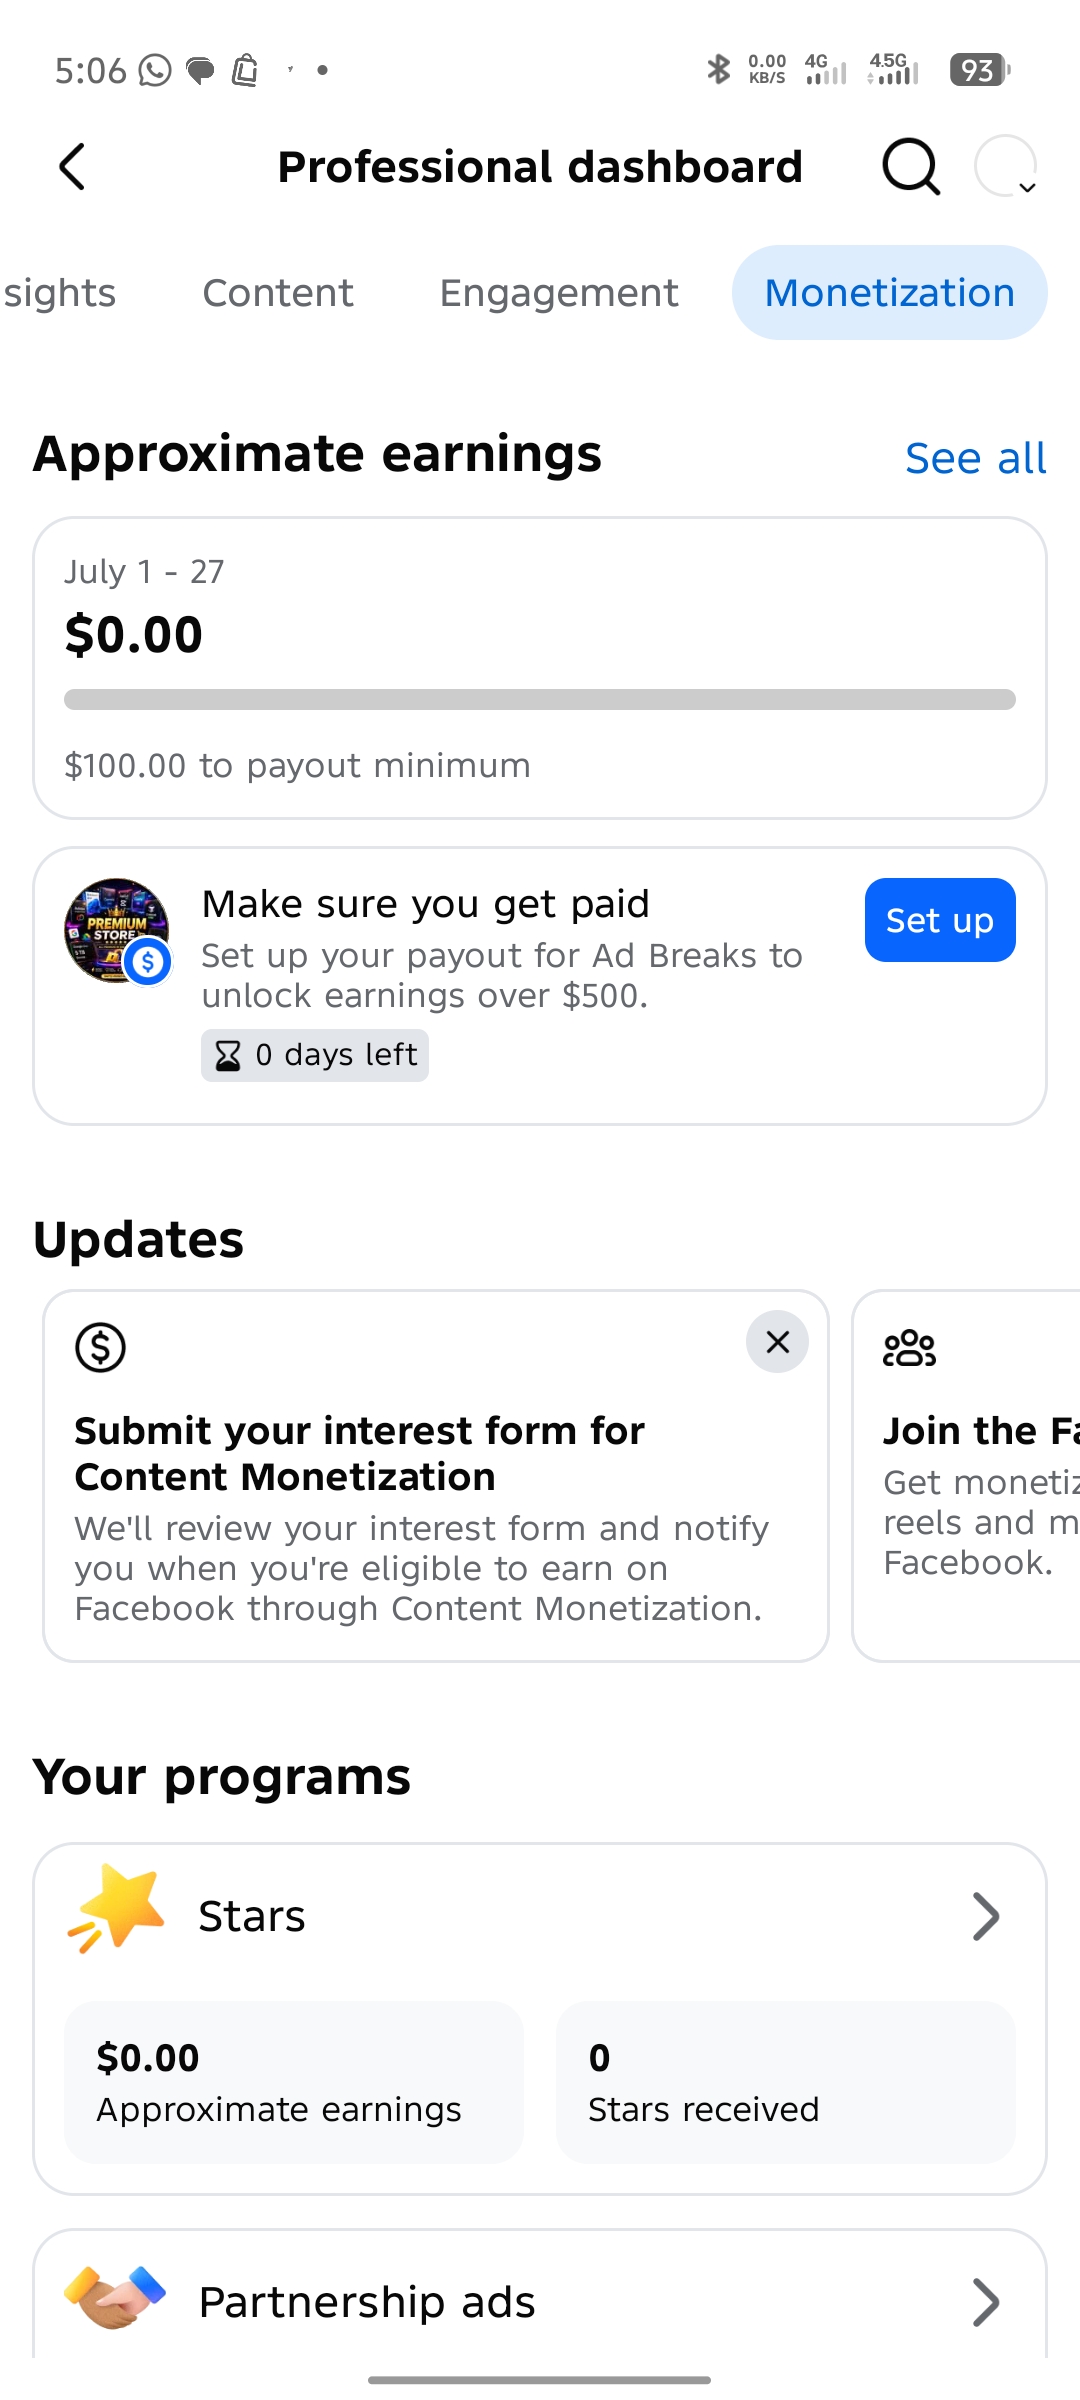Open the Stars program chevron
Viewport: 1080px width, 2400px height.
[x=986, y=1917]
